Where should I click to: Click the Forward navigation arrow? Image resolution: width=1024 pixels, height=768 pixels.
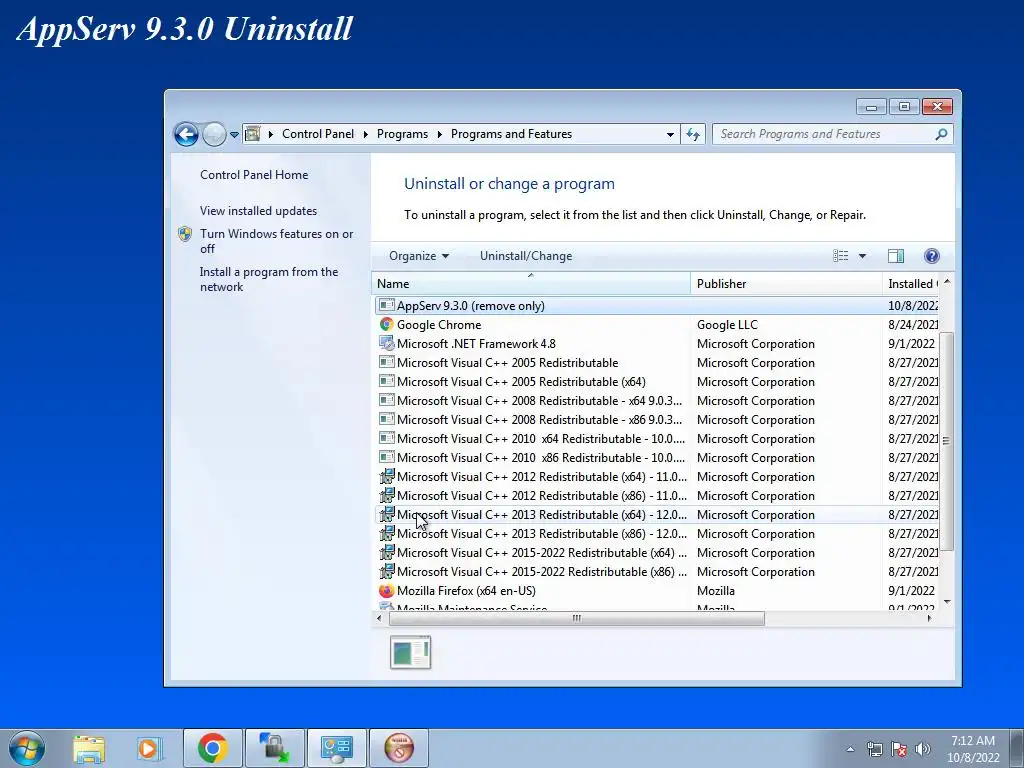214,135
